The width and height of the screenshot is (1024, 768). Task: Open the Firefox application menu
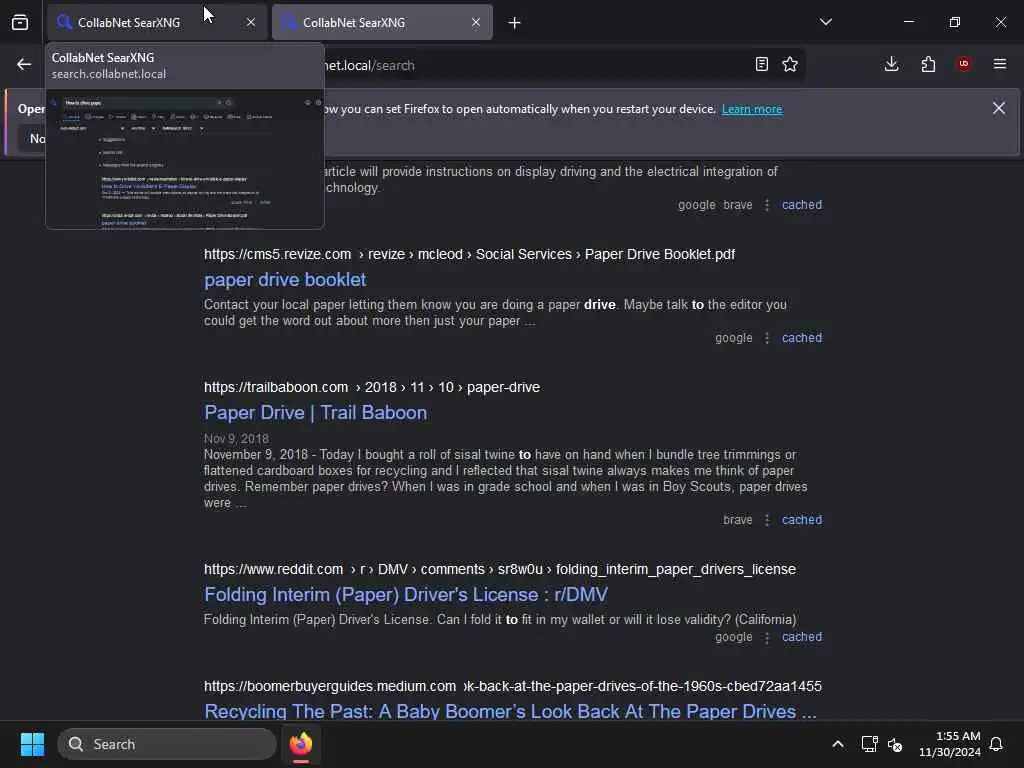(1000, 64)
